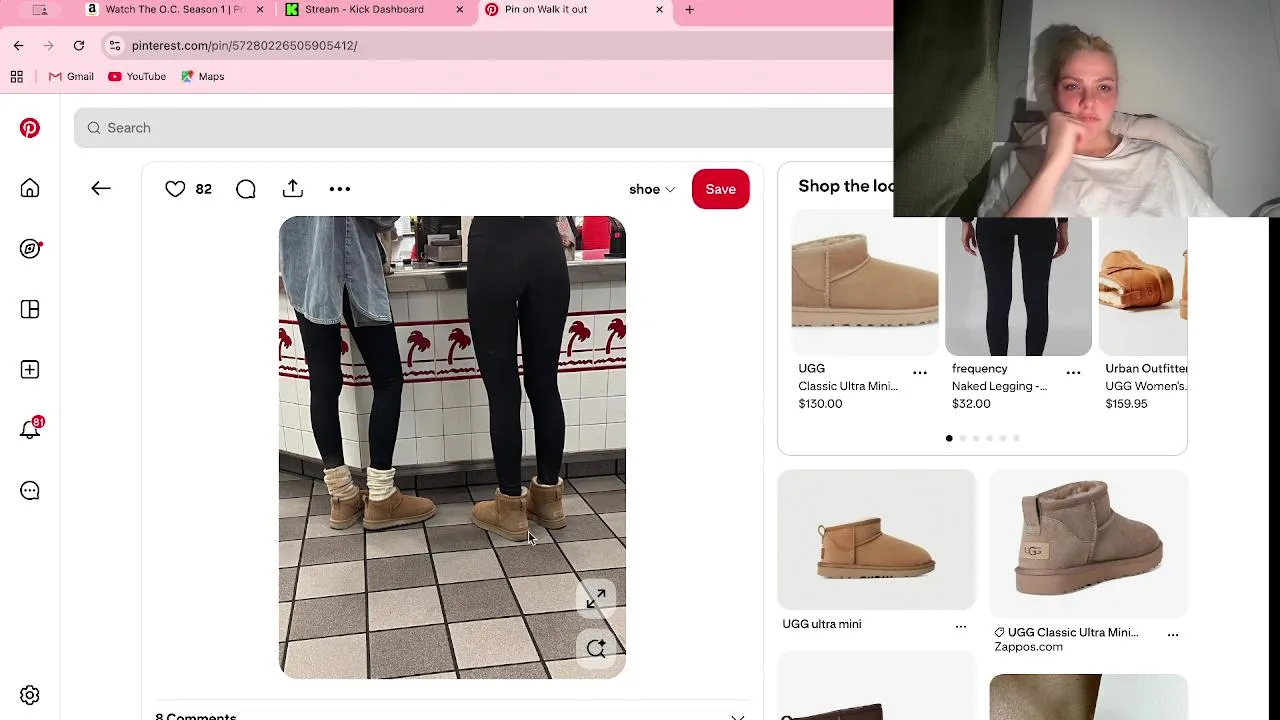Open the shoe board selector dropdown

[652, 189]
